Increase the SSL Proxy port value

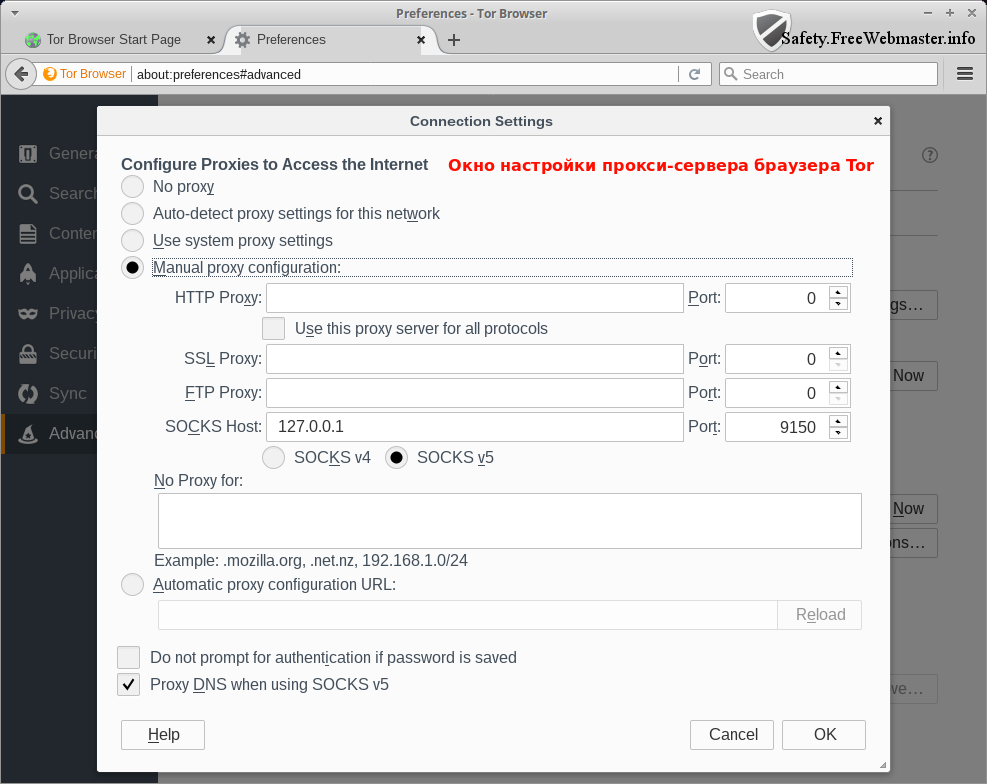[838, 353]
